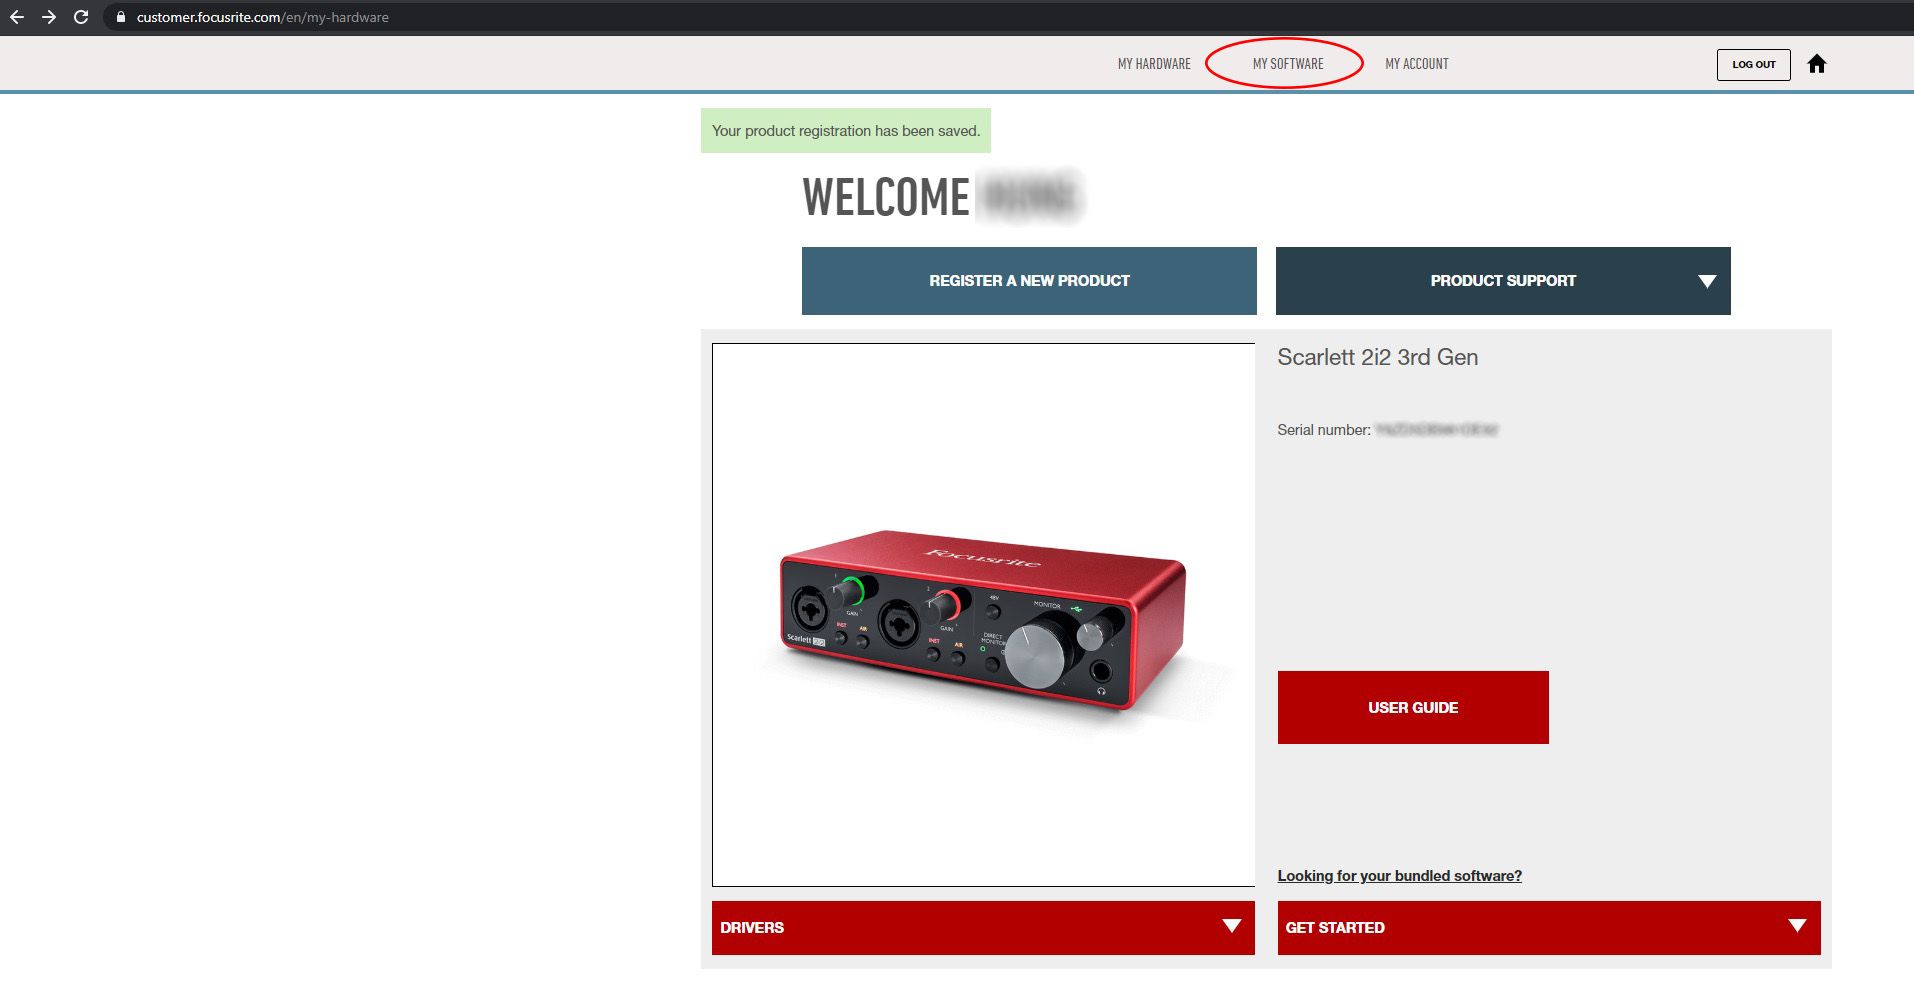Open the Scarlett User Guide
The height and width of the screenshot is (1000, 1914).
click(x=1412, y=707)
